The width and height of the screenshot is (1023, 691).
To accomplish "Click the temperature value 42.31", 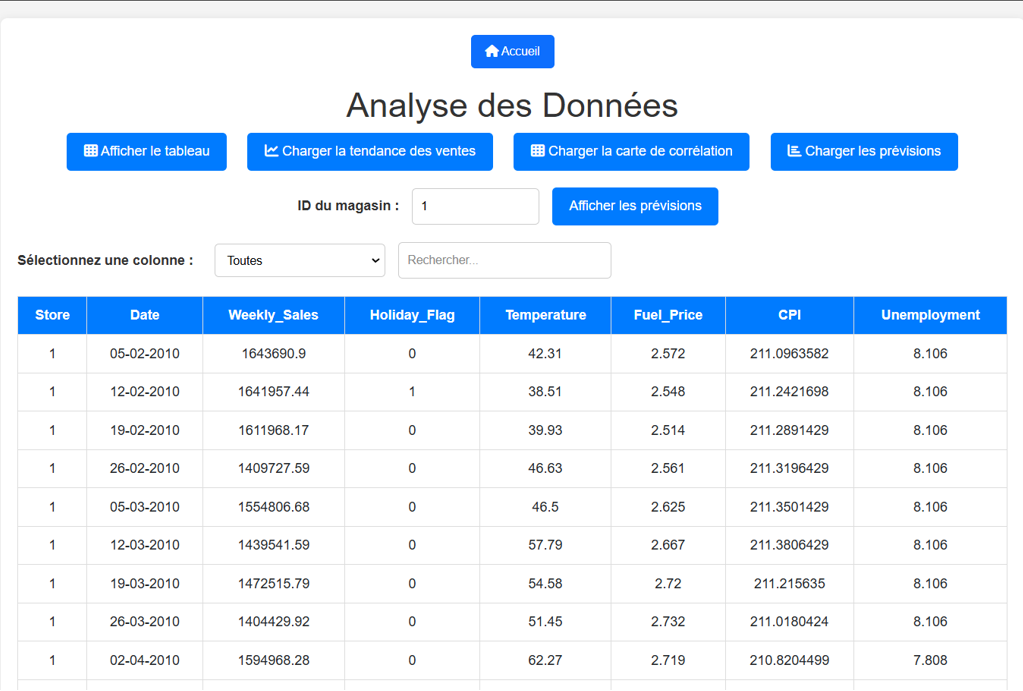I will (x=545, y=354).
